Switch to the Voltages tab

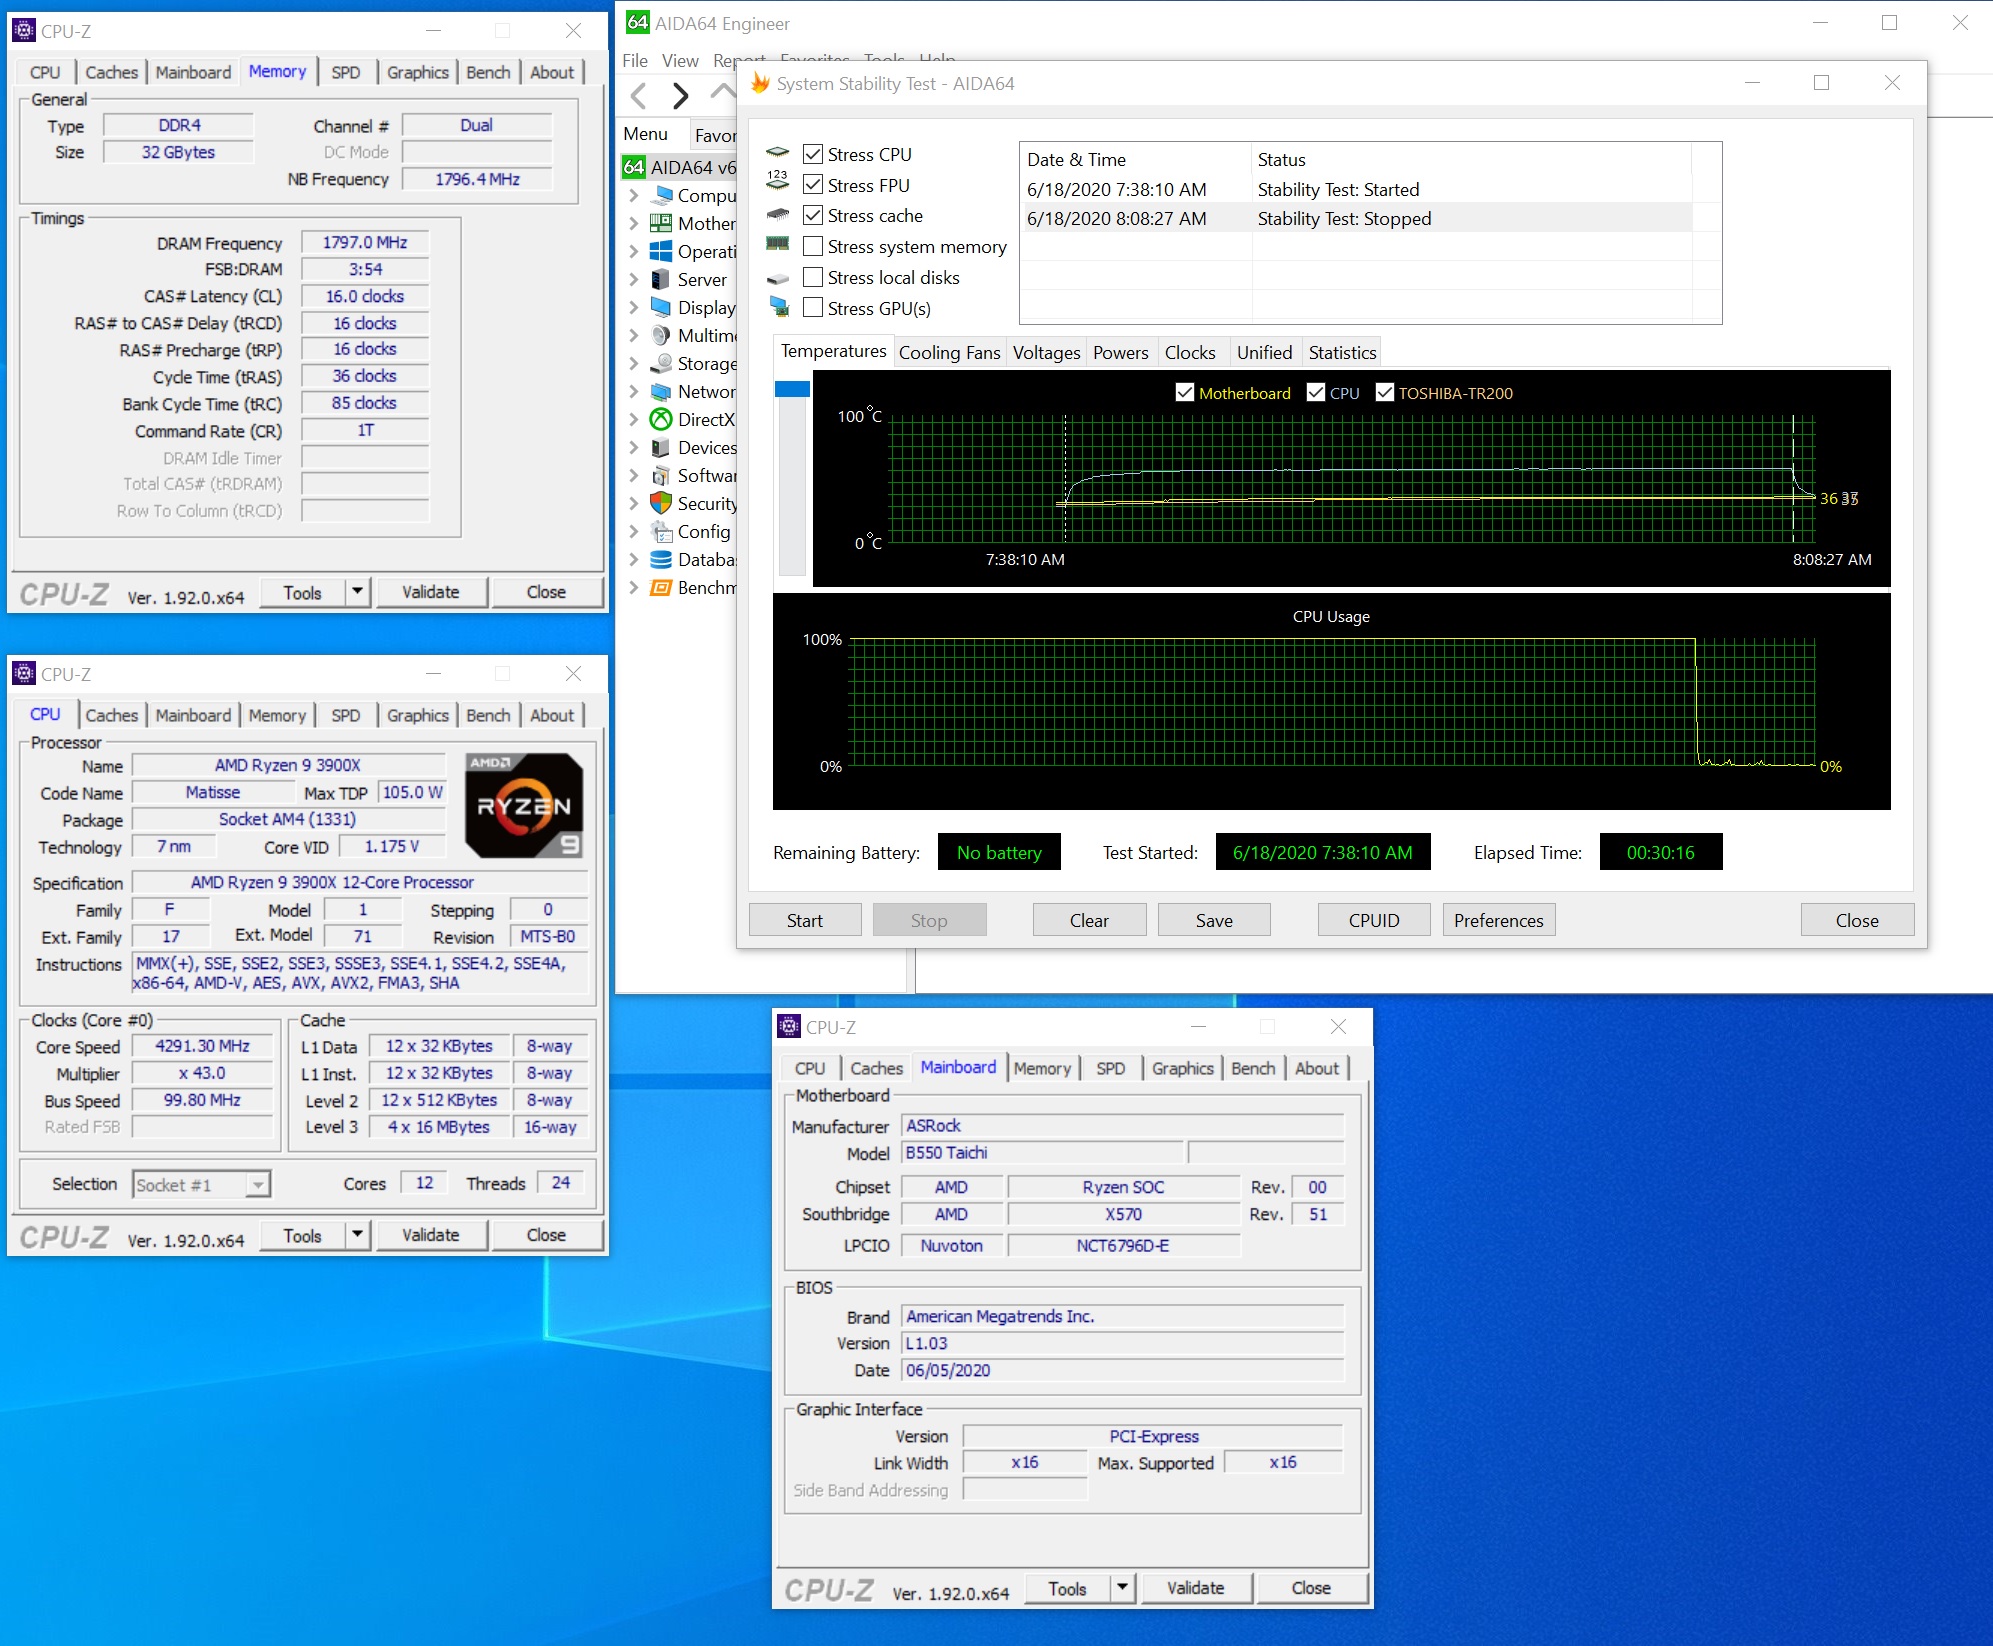click(x=1045, y=352)
